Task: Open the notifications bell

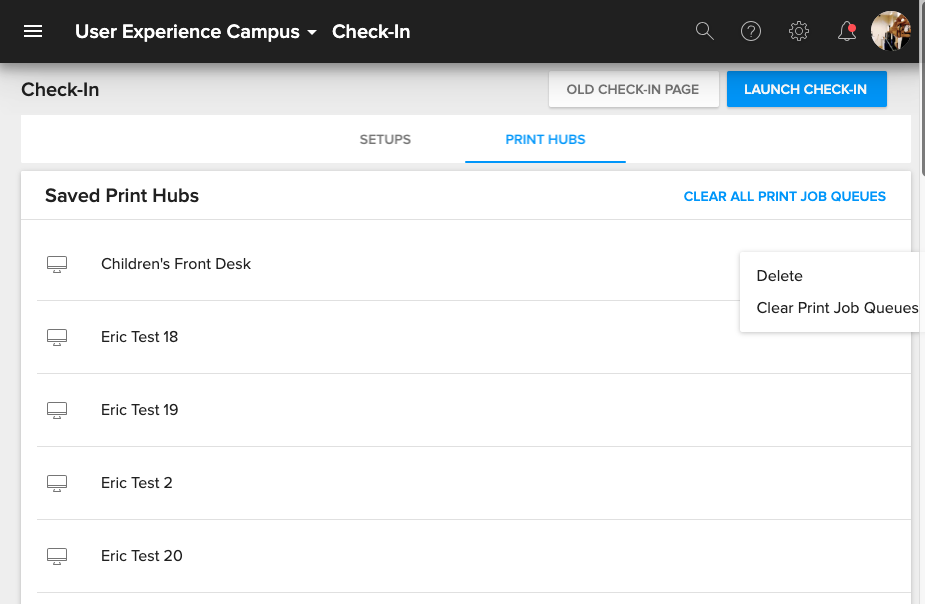Action: pyautogui.click(x=847, y=31)
